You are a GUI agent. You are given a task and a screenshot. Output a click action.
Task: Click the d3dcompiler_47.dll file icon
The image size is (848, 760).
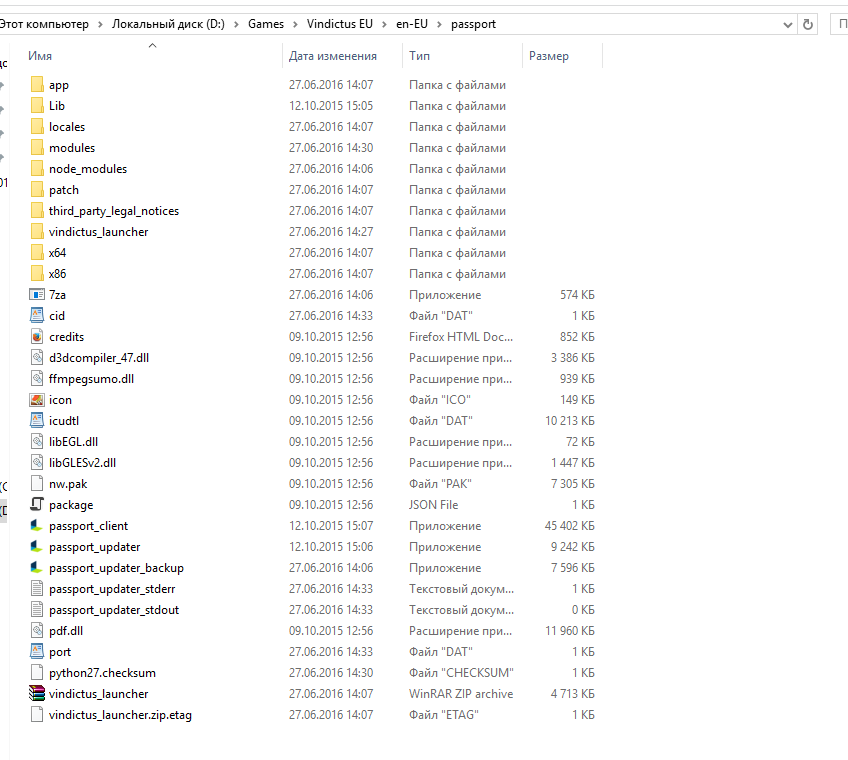pyautogui.click(x=37, y=358)
